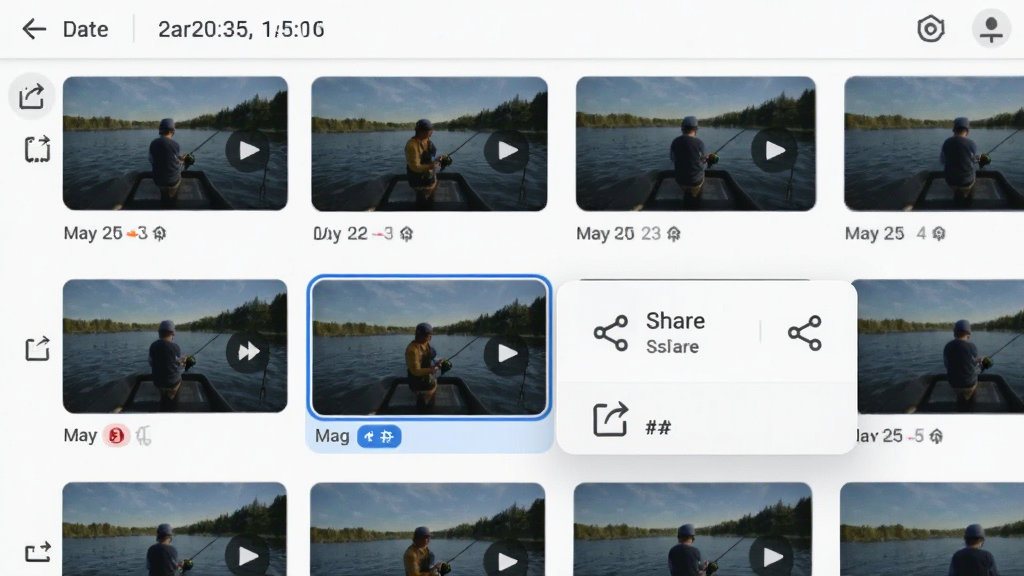This screenshot has height=576, width=1024.
Task: Click the rotate-share icon below the top sidebar icon
Action: click(37, 149)
